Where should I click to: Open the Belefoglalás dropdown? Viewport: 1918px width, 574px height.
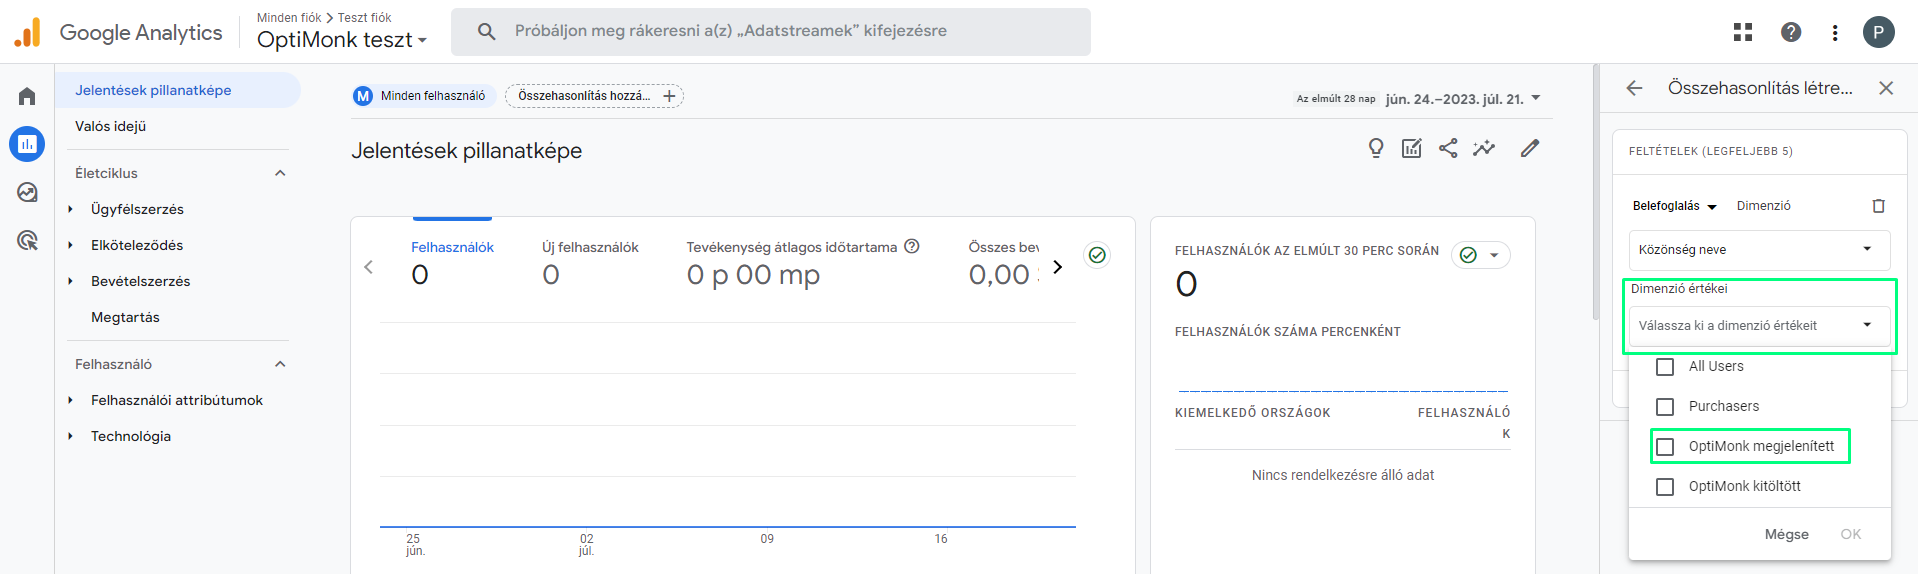1675,206
